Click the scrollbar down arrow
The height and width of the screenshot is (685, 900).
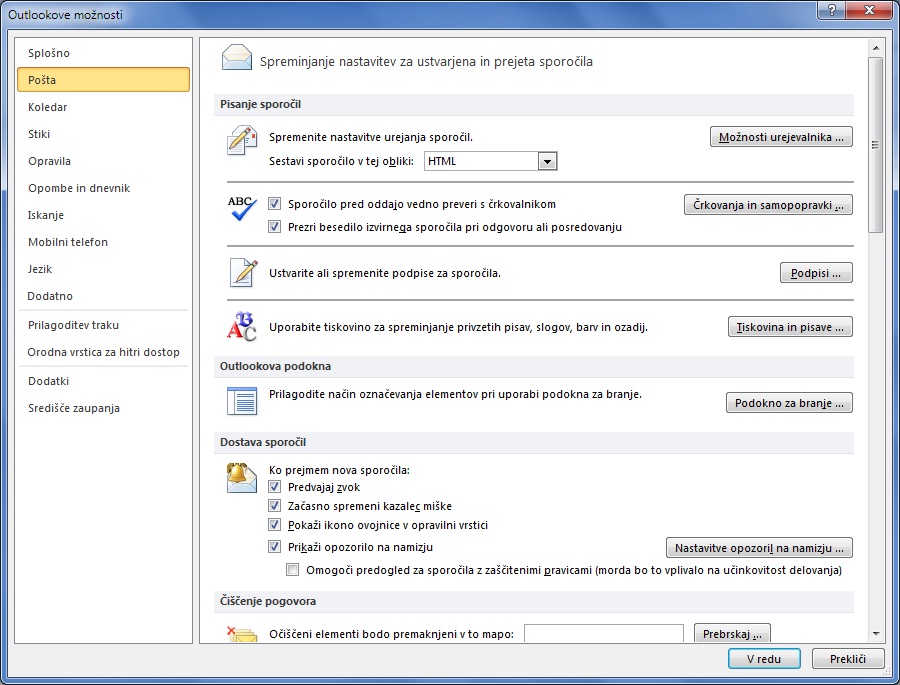click(x=875, y=634)
